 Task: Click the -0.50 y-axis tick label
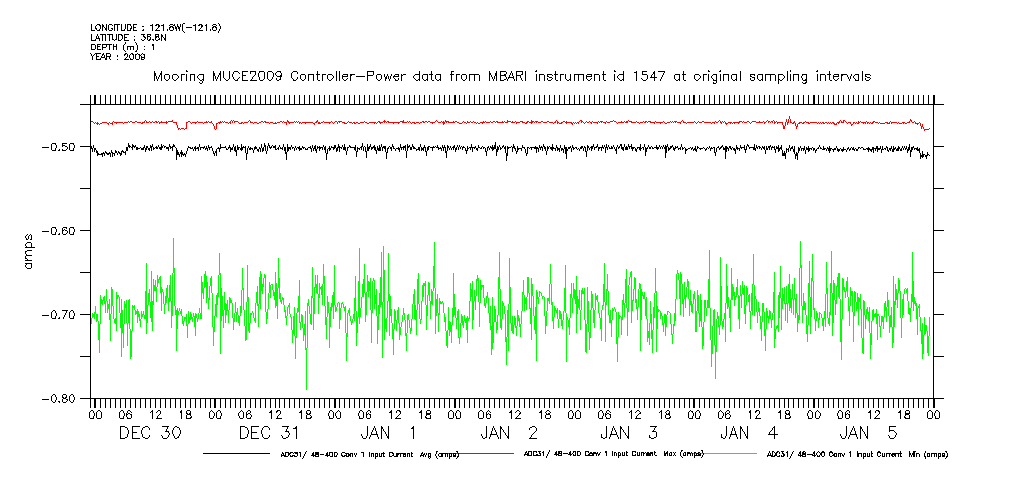63,147
